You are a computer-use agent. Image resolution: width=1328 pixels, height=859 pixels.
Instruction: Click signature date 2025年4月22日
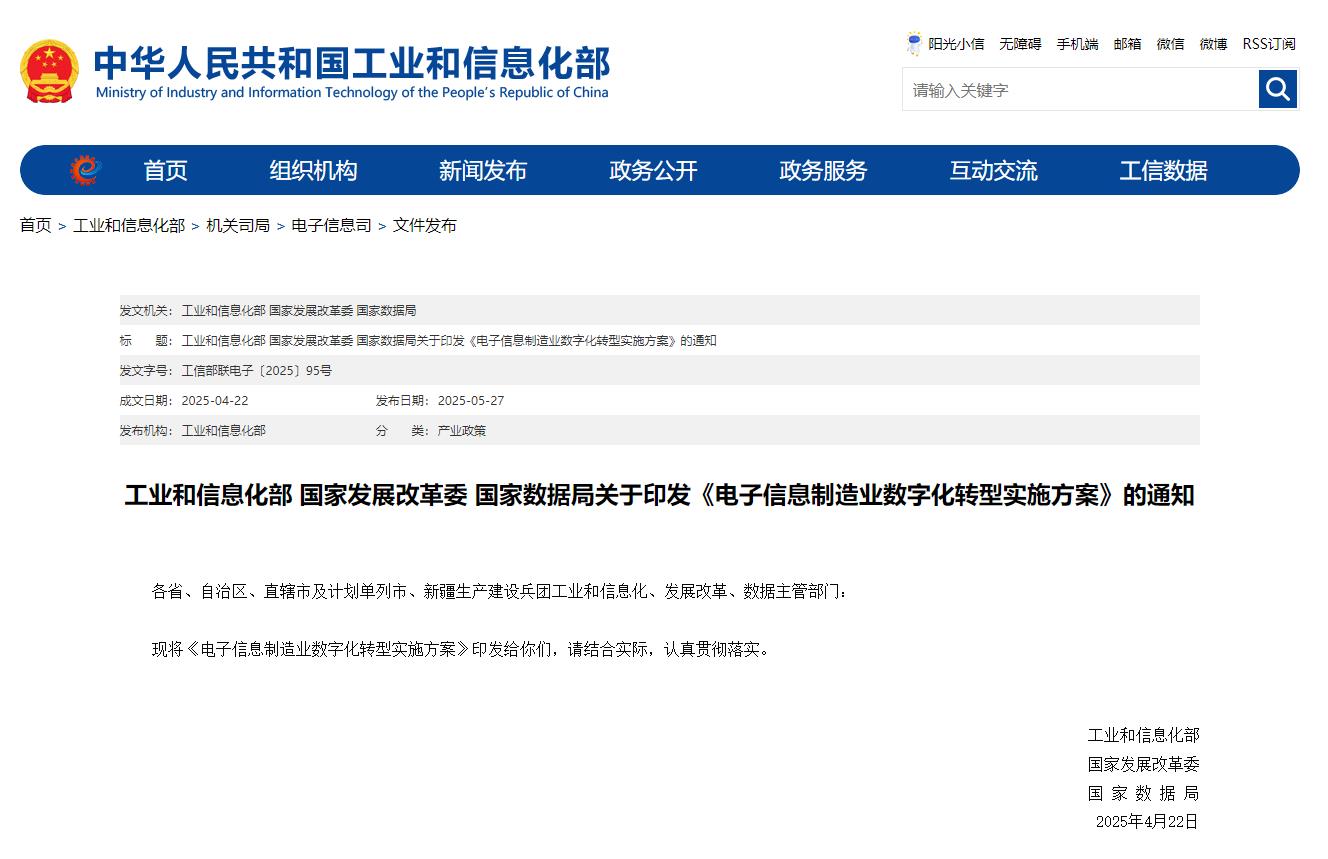point(1147,822)
